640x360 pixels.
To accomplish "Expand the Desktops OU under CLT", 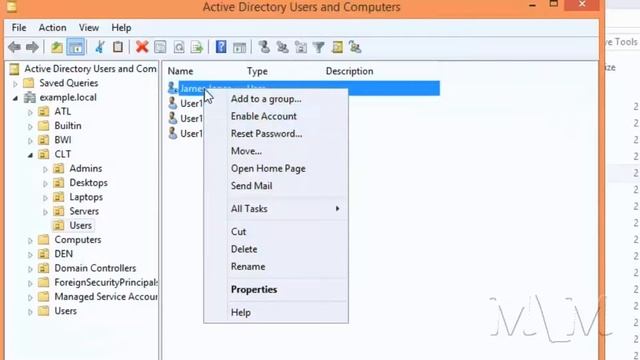I will click(45, 183).
